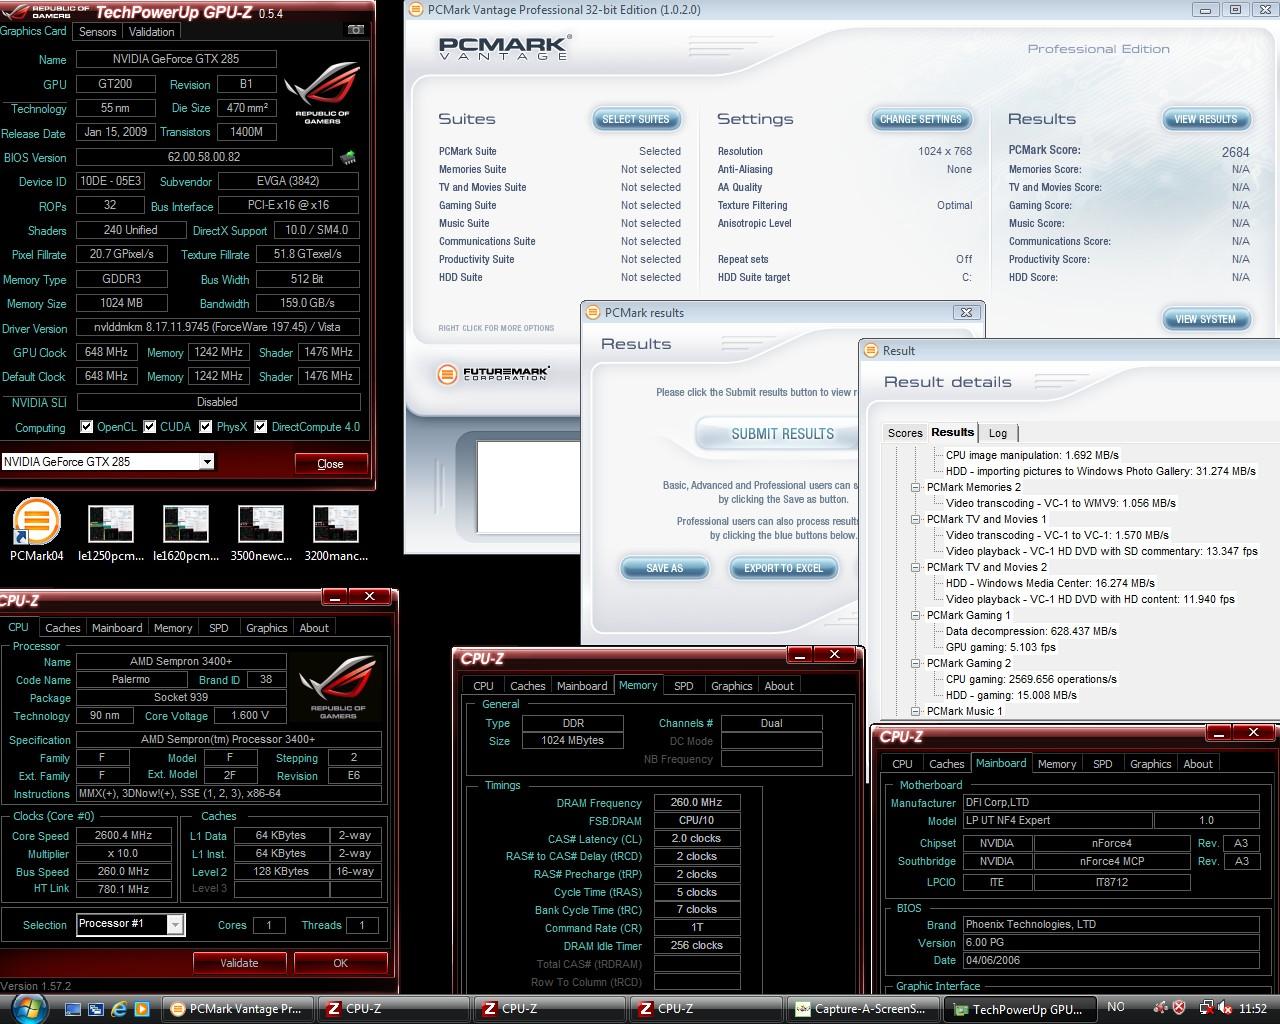Open the 3500newc desktop file icon
This screenshot has height=1024, width=1280.
click(x=260, y=534)
